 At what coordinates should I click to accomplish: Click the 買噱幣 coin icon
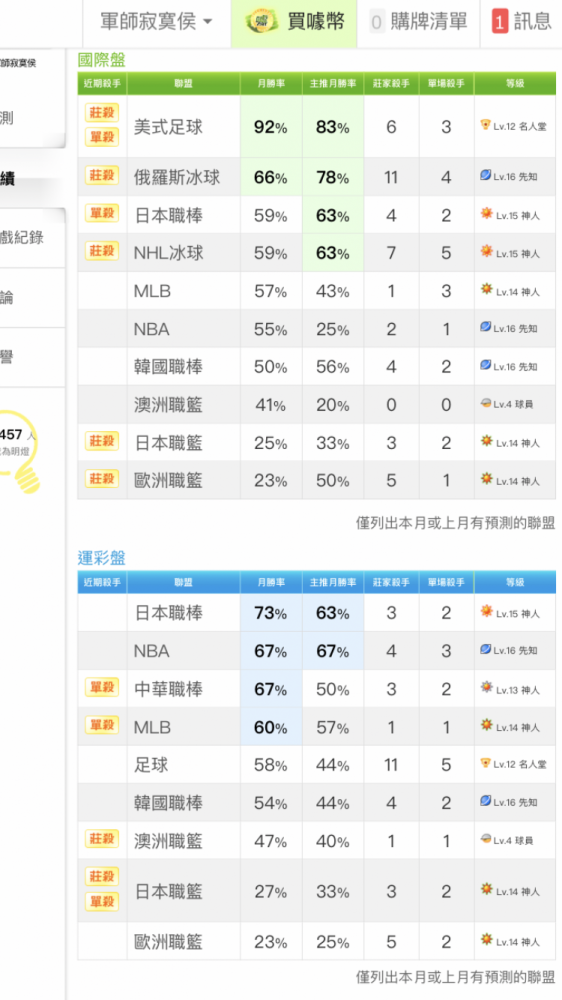(x=262, y=22)
